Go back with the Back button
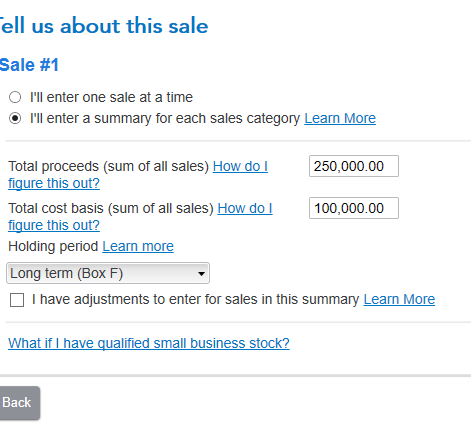The height and width of the screenshot is (425, 471). pos(18,403)
